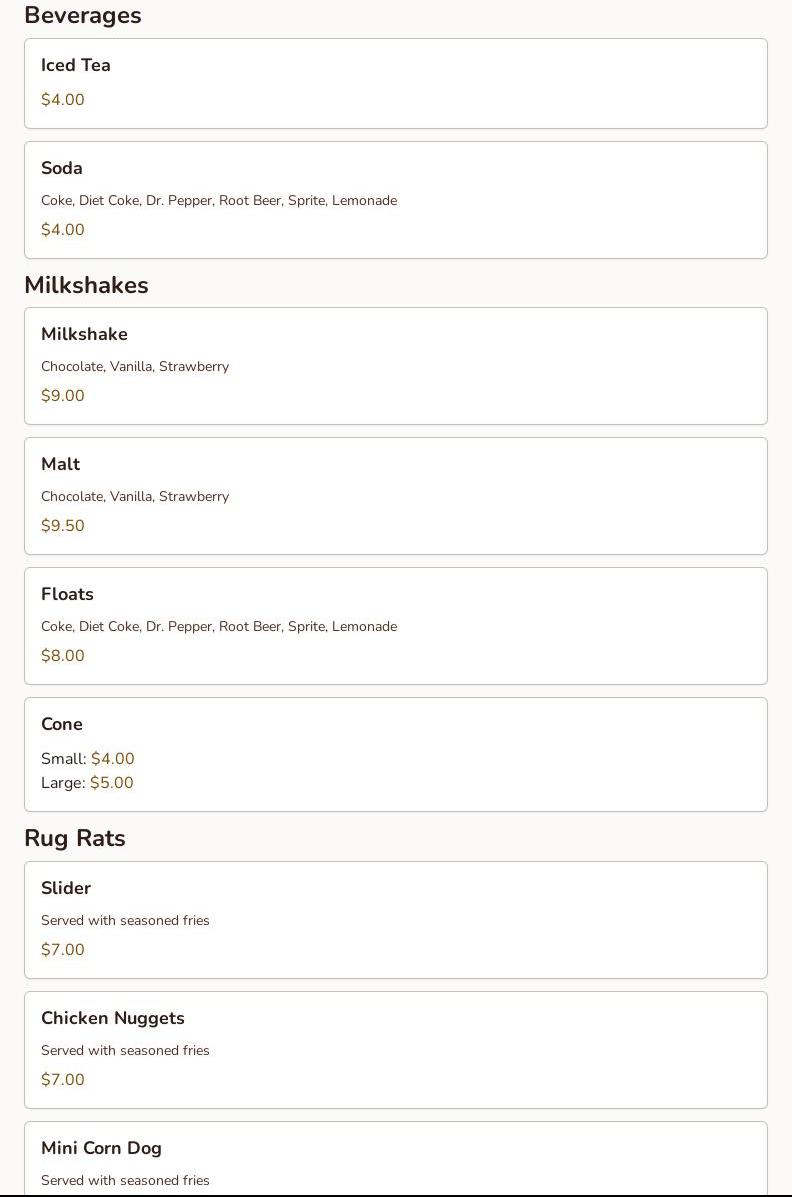This screenshot has width=792, height=1197.
Task: Open the Chicken Nuggets item card
Action: [396, 1050]
